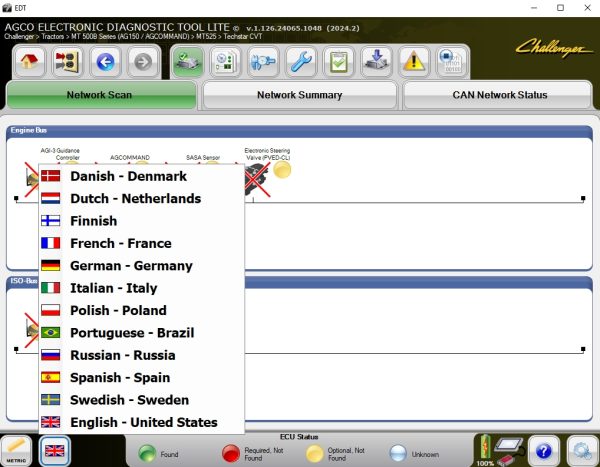
Task: Click the SASA Sensor label
Action: pos(203,157)
